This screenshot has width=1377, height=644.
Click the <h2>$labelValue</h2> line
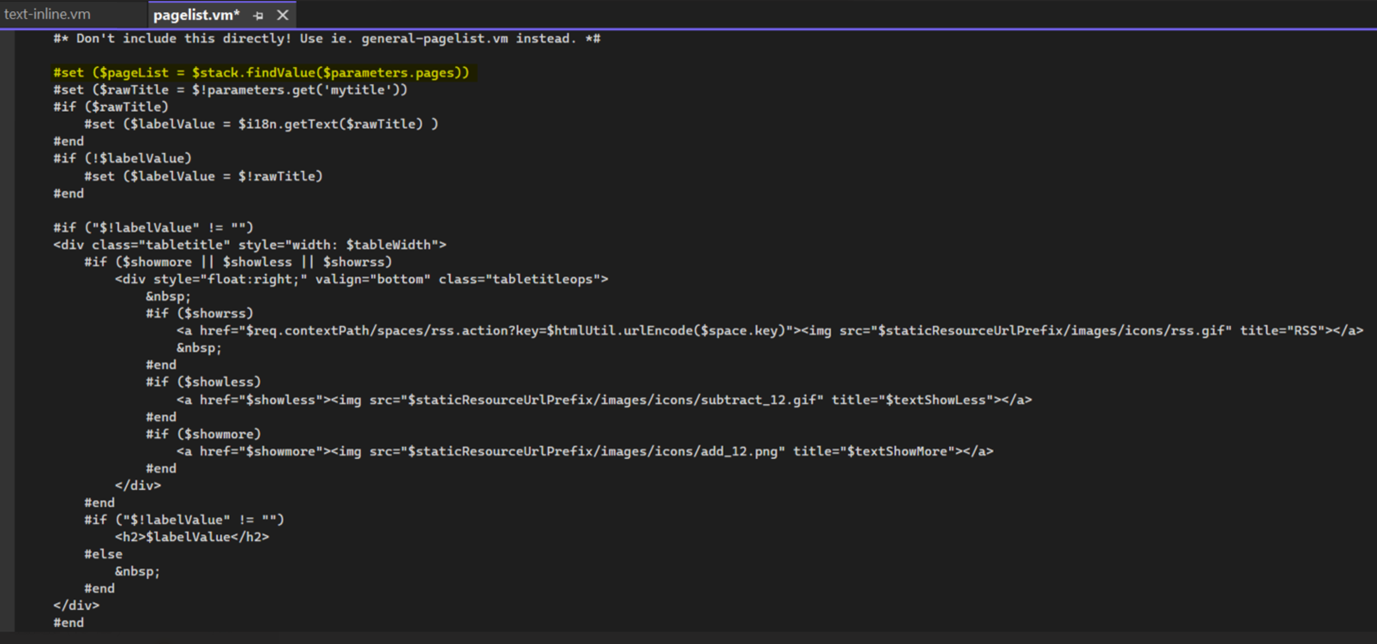[x=192, y=537]
